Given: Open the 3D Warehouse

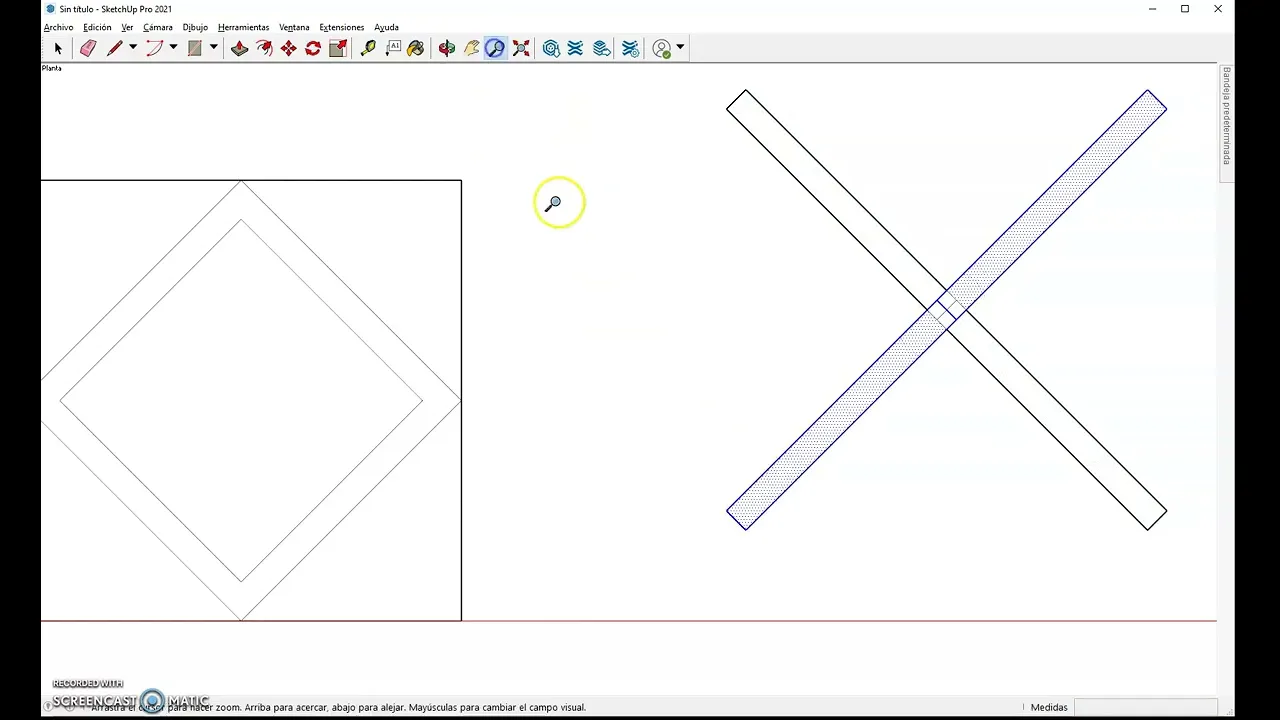Looking at the screenshot, I should tap(551, 48).
